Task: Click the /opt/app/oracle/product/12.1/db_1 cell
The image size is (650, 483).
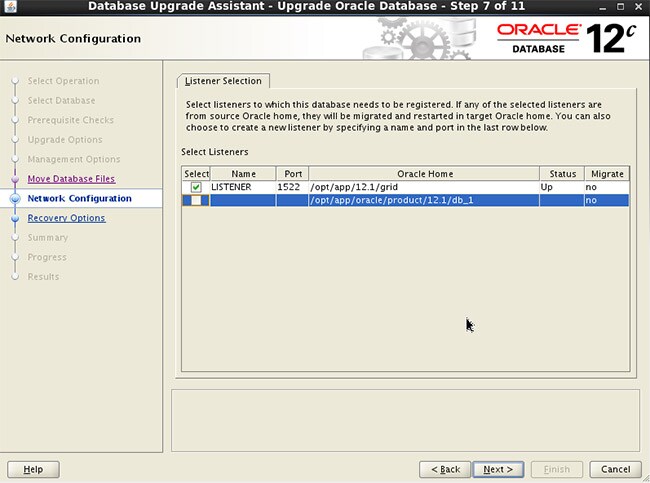Action: pyautogui.click(x=424, y=201)
